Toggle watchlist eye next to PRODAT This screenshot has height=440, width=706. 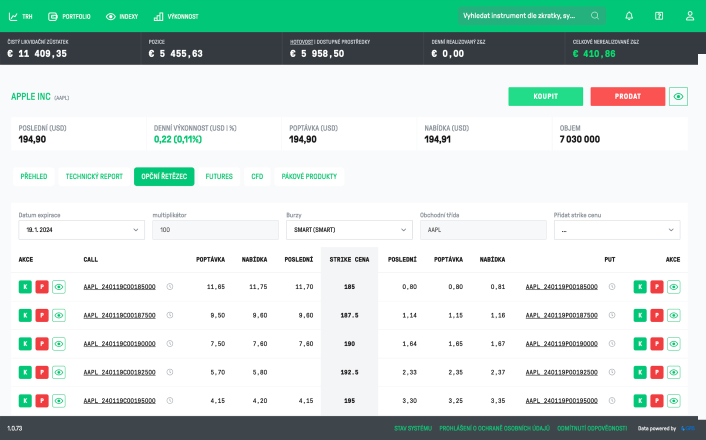(678, 96)
